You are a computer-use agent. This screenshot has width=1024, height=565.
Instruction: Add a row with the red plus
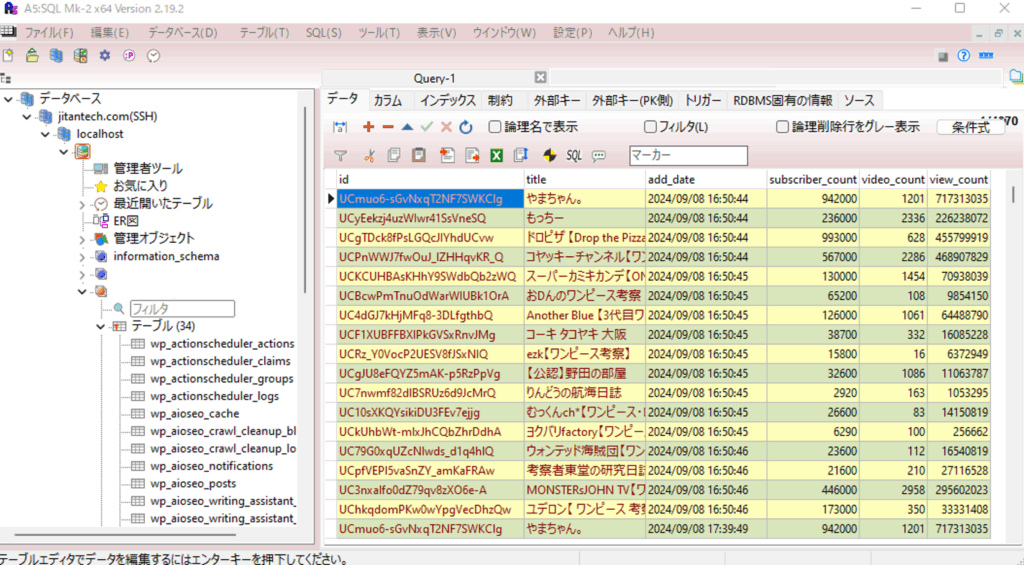[368, 127]
